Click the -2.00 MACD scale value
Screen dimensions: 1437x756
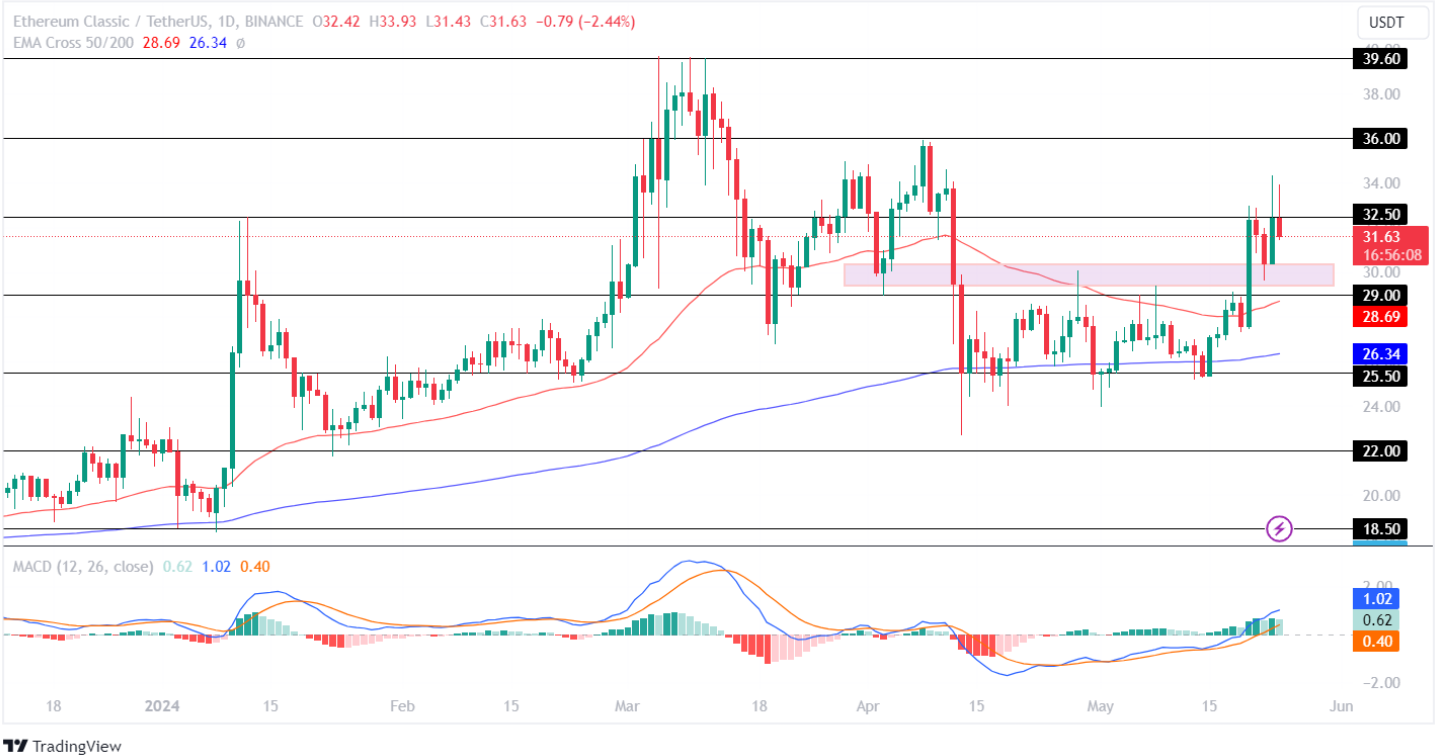pyautogui.click(x=1380, y=683)
